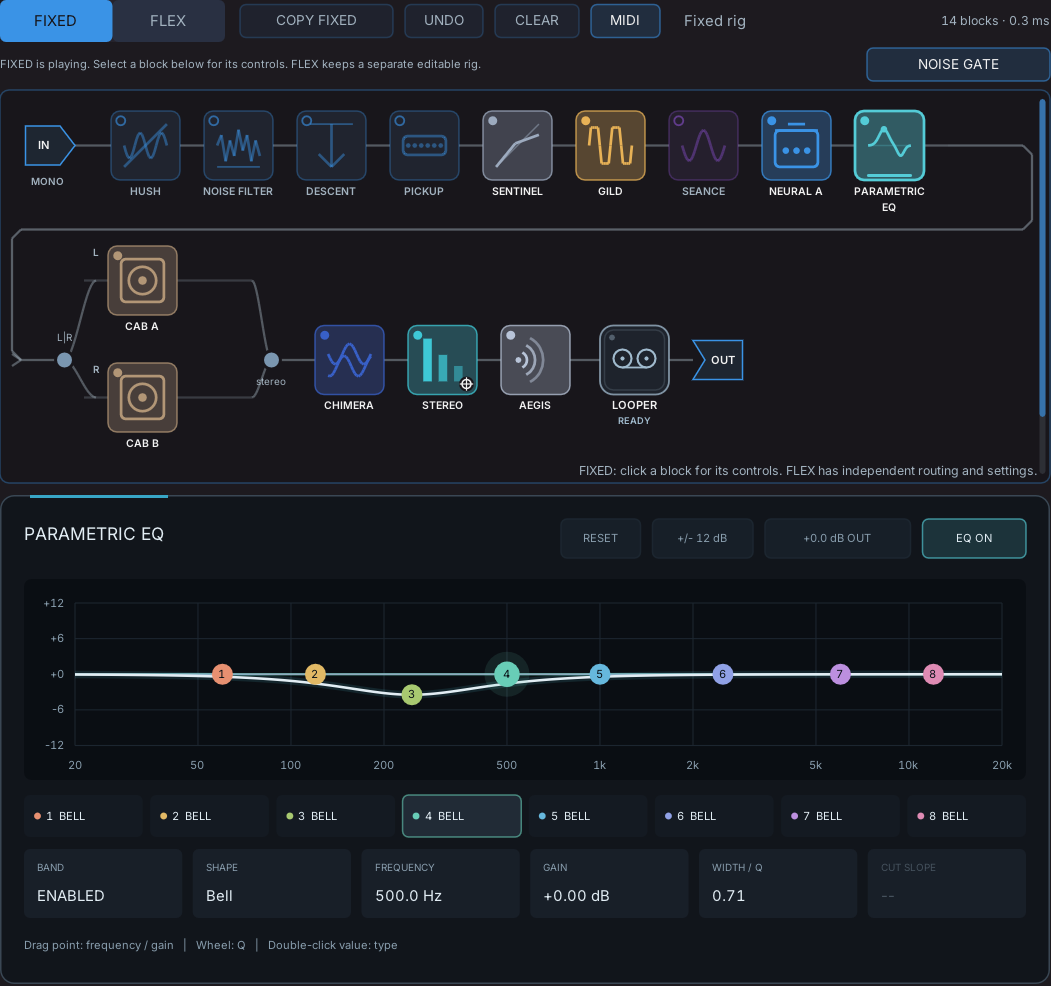Screen dimensions: 1051x986
Task: Click COPY FIXED button
Action: [x=316, y=21]
